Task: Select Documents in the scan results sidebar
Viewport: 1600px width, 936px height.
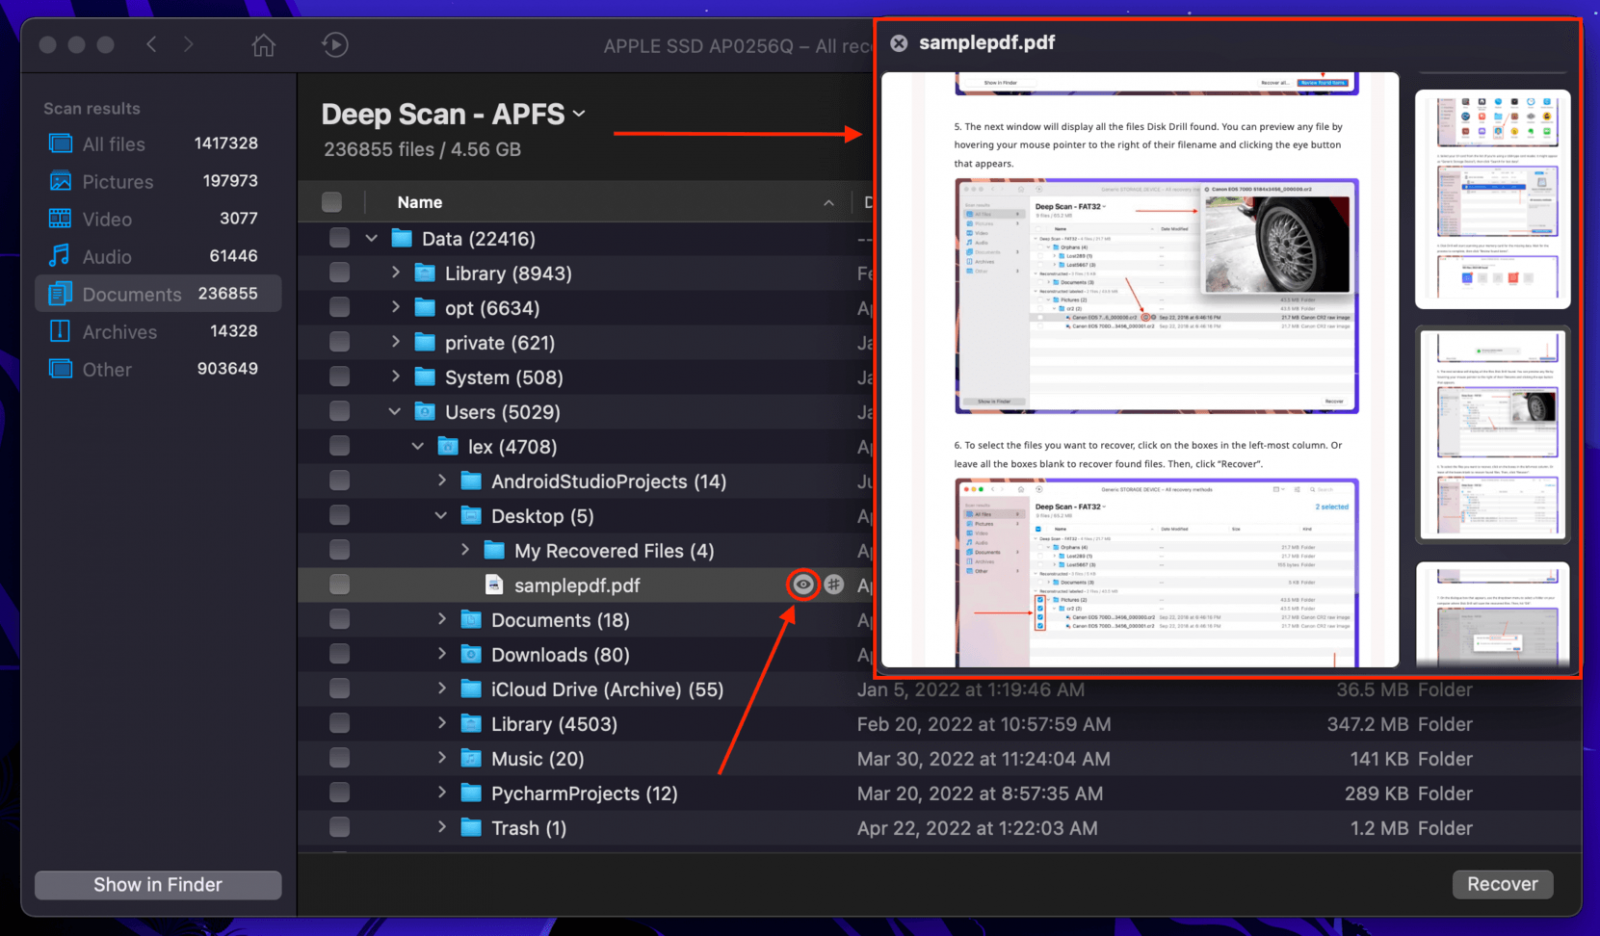Action: pos(130,293)
